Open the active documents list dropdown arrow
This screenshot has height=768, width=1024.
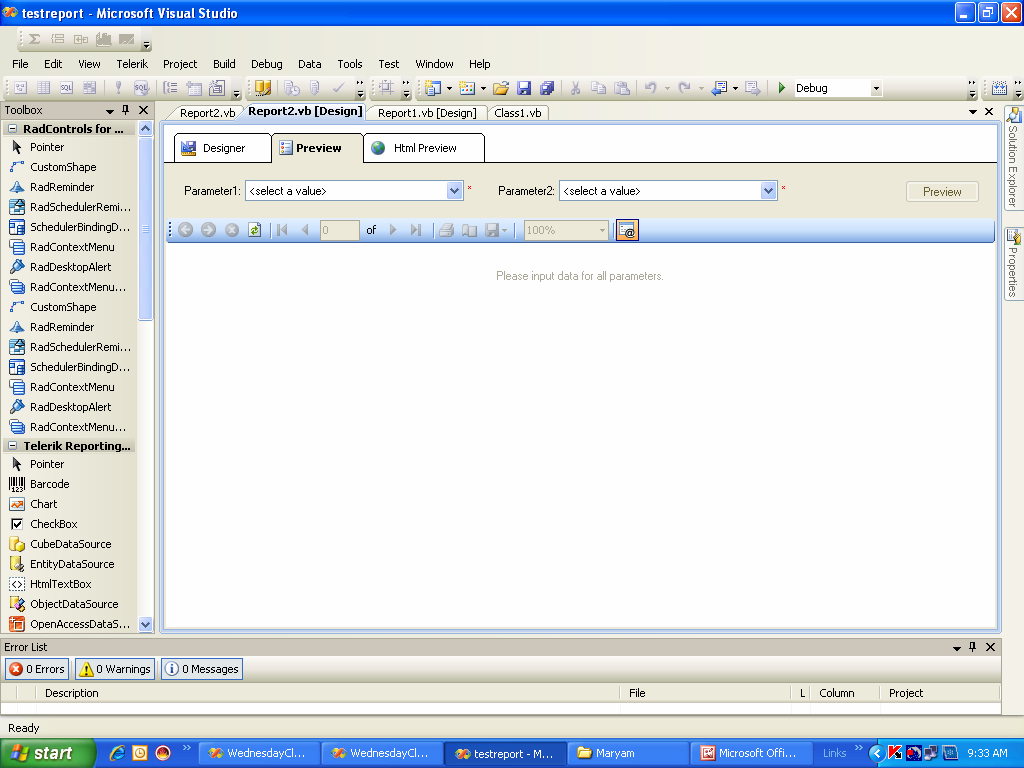[x=972, y=112]
